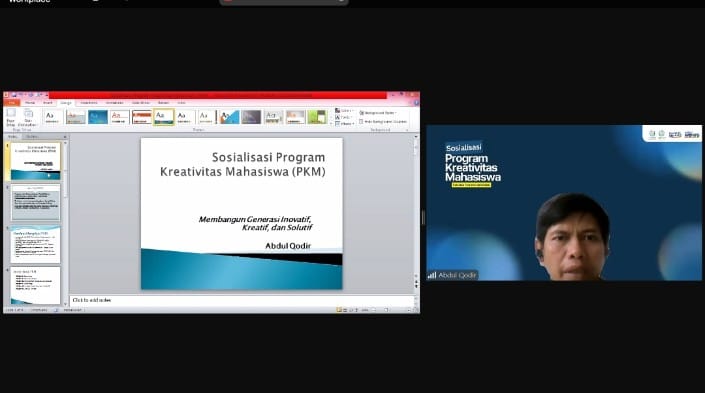Click PowerPoint Help icon in ribbon corner
The width and height of the screenshot is (705, 393).
pyautogui.click(x=416, y=103)
